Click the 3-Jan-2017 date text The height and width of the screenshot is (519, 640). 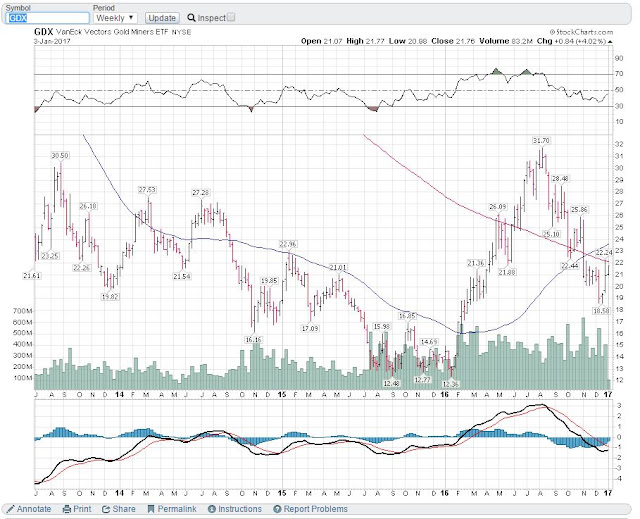click(52, 41)
